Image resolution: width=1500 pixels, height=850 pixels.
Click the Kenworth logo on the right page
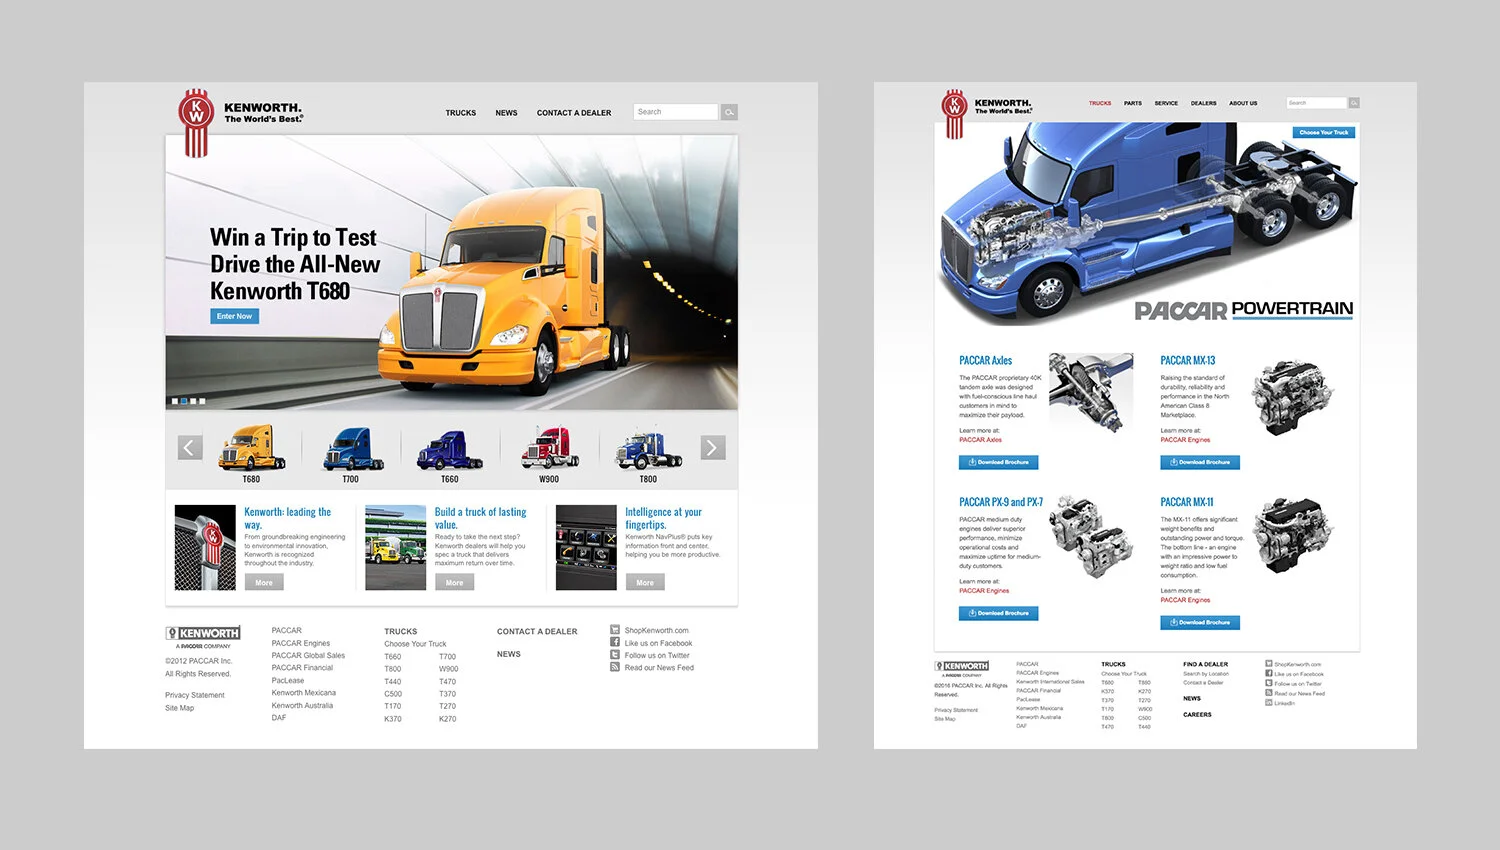pos(987,113)
